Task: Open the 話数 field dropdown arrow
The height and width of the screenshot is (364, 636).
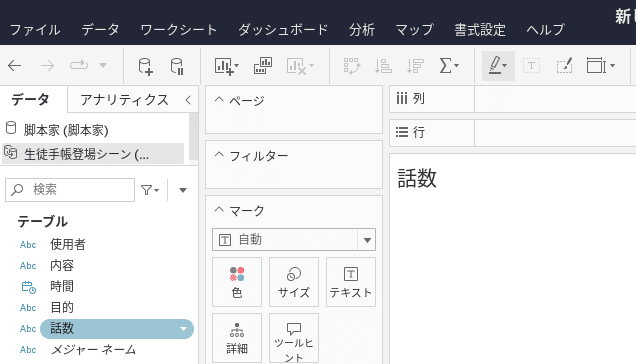Action: point(183,329)
